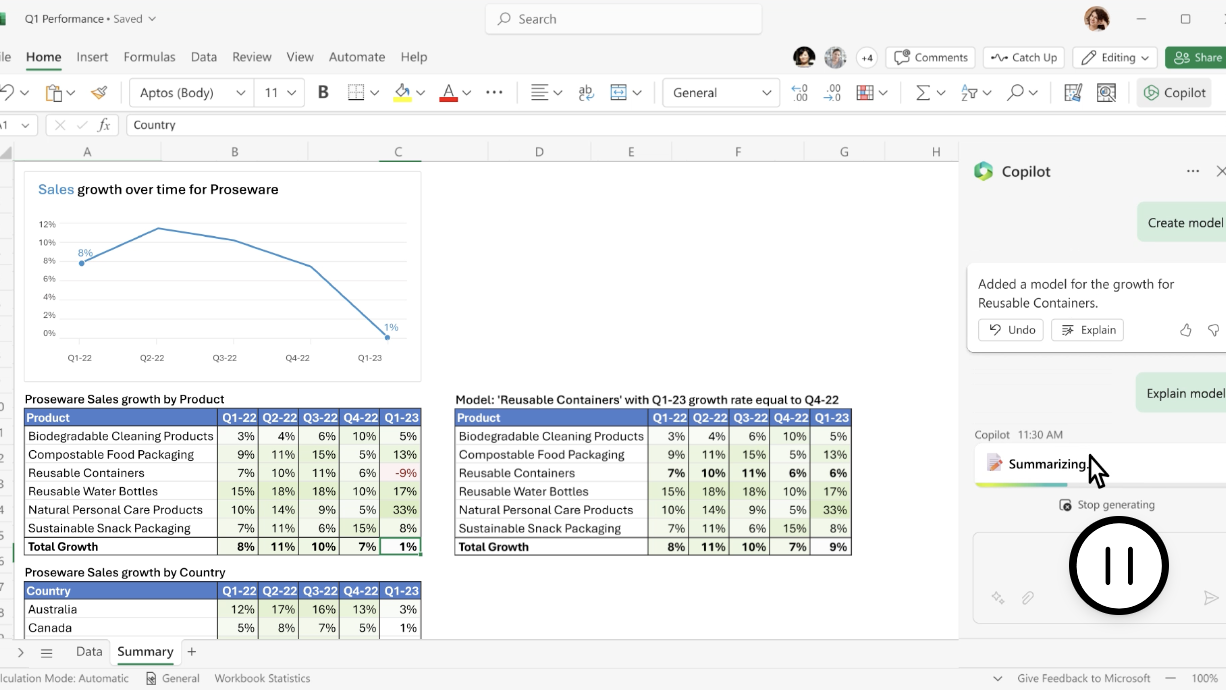Switch to the Data sheet tab
This screenshot has height=690, width=1226.
click(89, 652)
